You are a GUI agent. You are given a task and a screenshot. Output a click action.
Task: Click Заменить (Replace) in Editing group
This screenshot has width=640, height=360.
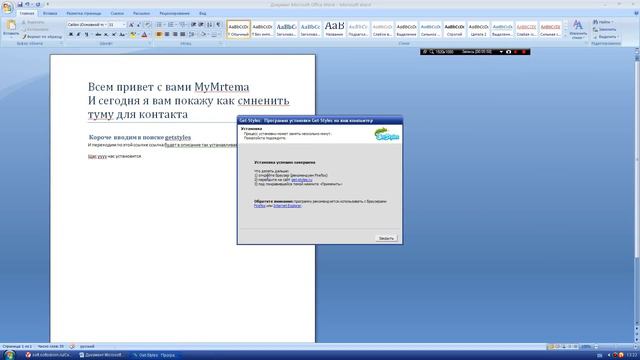tap(604, 29)
